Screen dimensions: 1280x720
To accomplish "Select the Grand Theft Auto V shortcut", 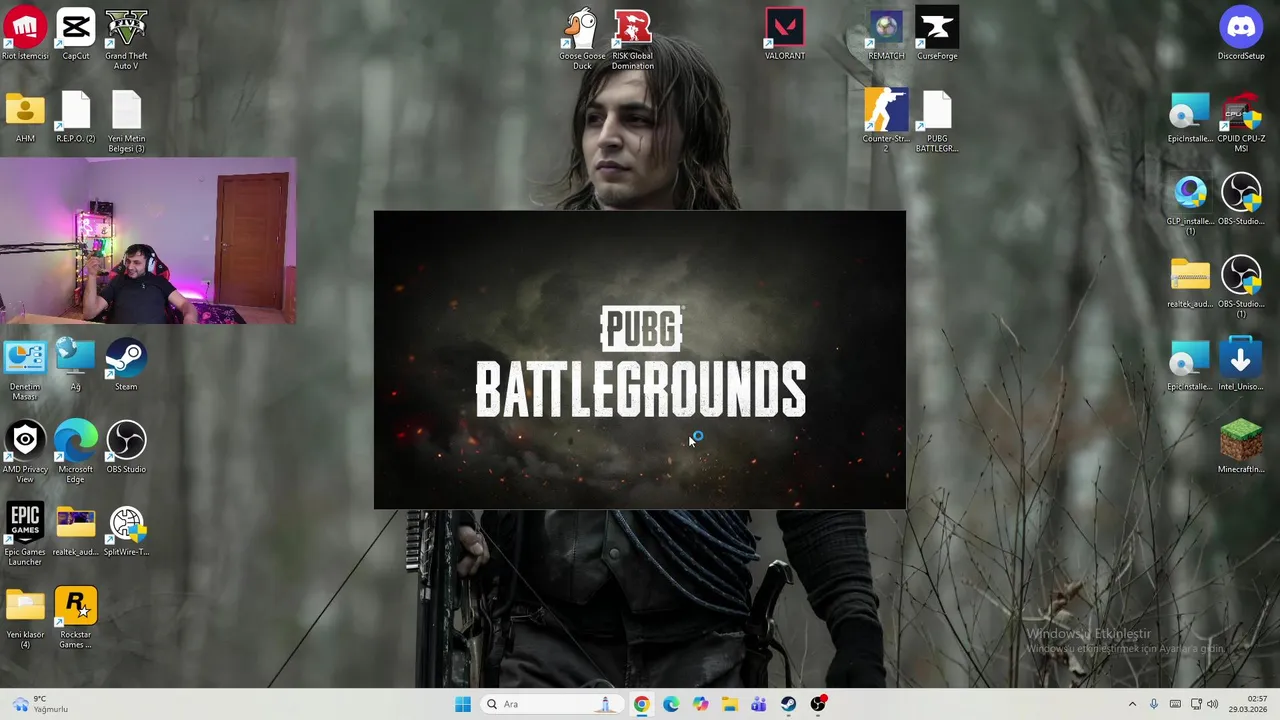I will pyautogui.click(x=126, y=40).
